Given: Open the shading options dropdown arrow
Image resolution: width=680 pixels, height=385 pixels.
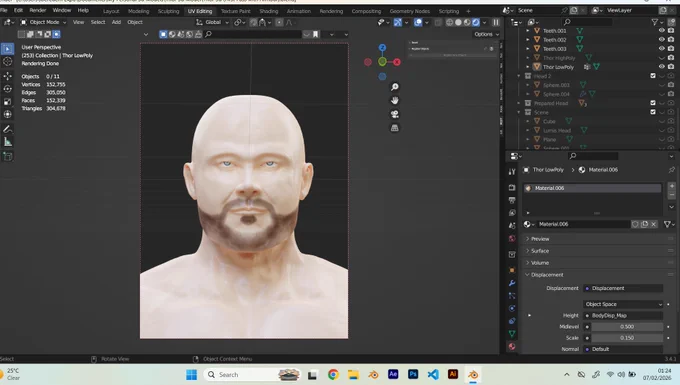Looking at the screenshot, I should [x=485, y=22].
